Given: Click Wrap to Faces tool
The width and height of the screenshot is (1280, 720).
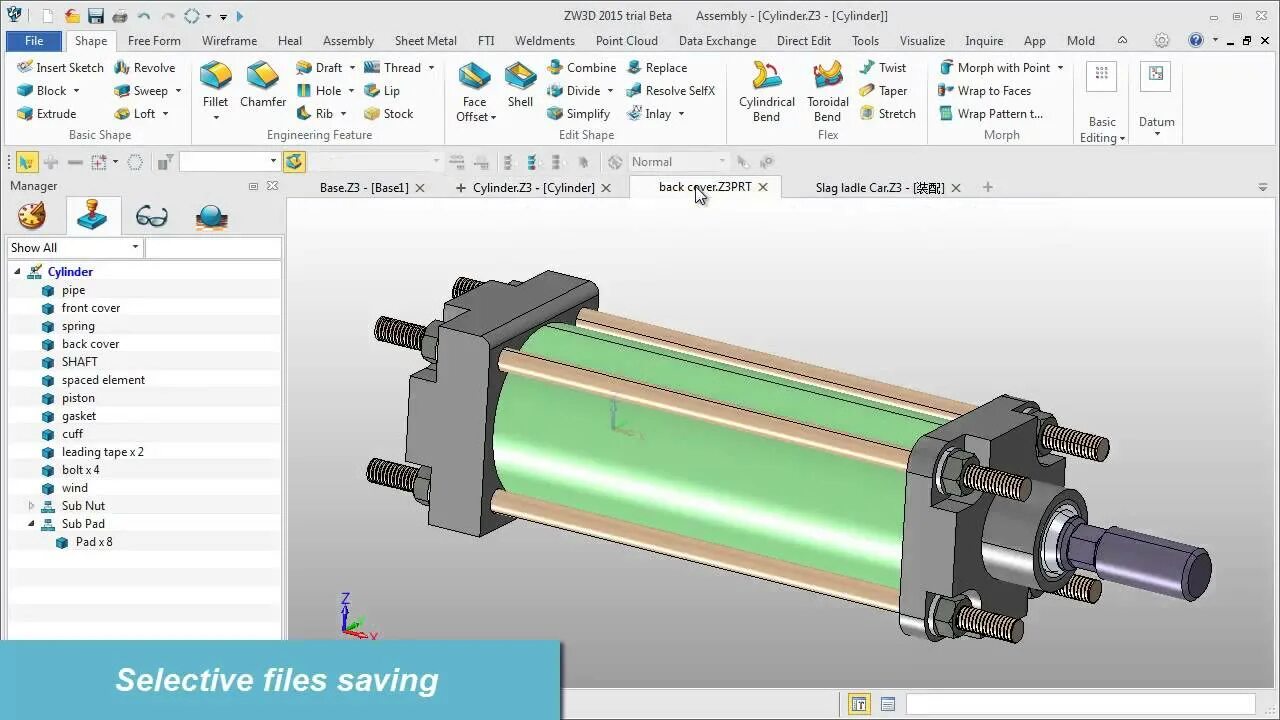Looking at the screenshot, I should (984, 91).
